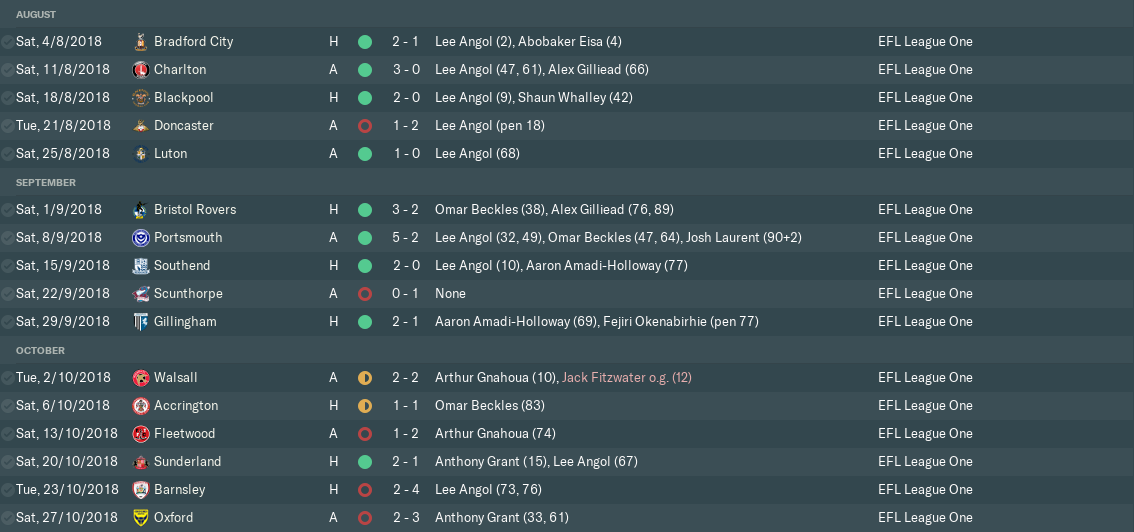
Task: Open EFL League One on the Luton row
Action: (x=925, y=154)
